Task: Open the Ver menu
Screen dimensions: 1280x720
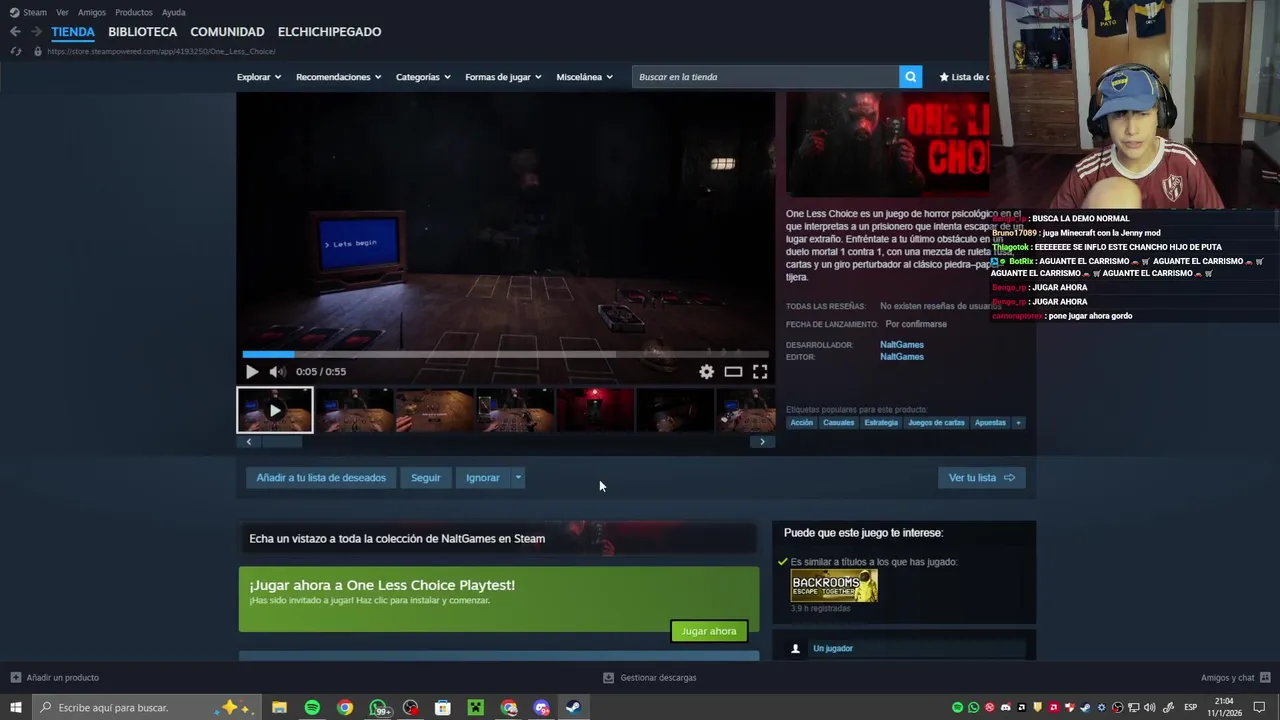Action: [x=62, y=13]
